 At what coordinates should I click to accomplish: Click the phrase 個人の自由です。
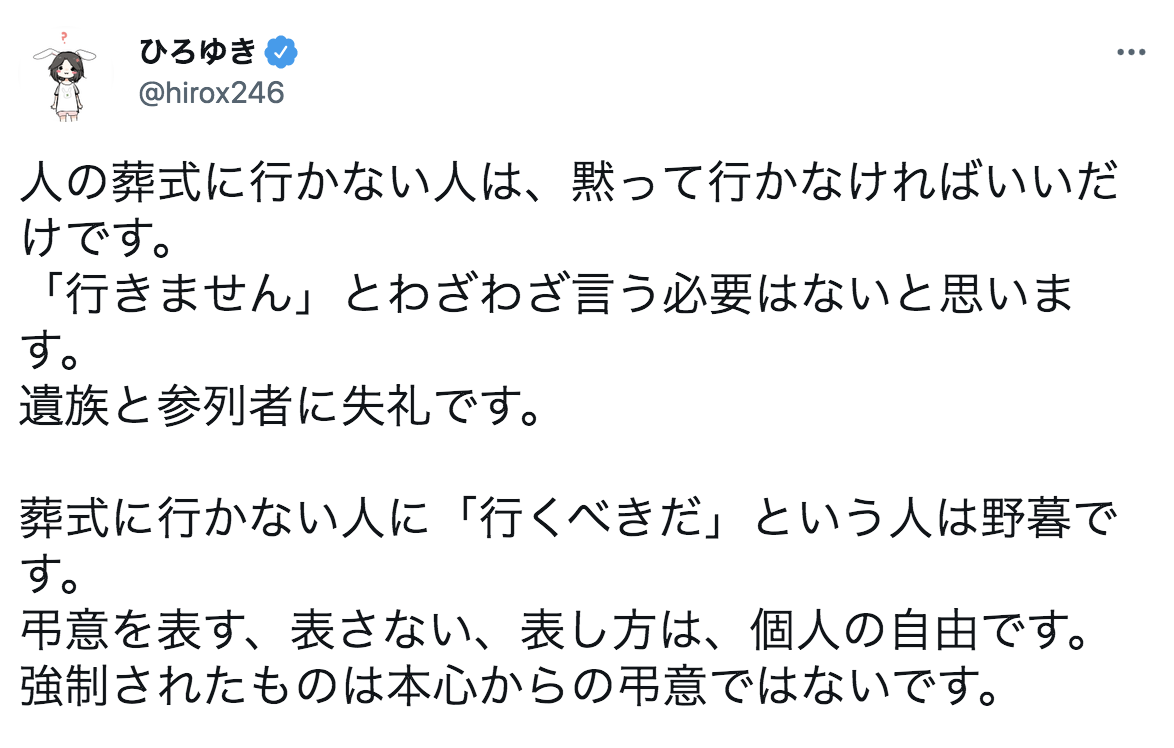[x=919, y=630]
